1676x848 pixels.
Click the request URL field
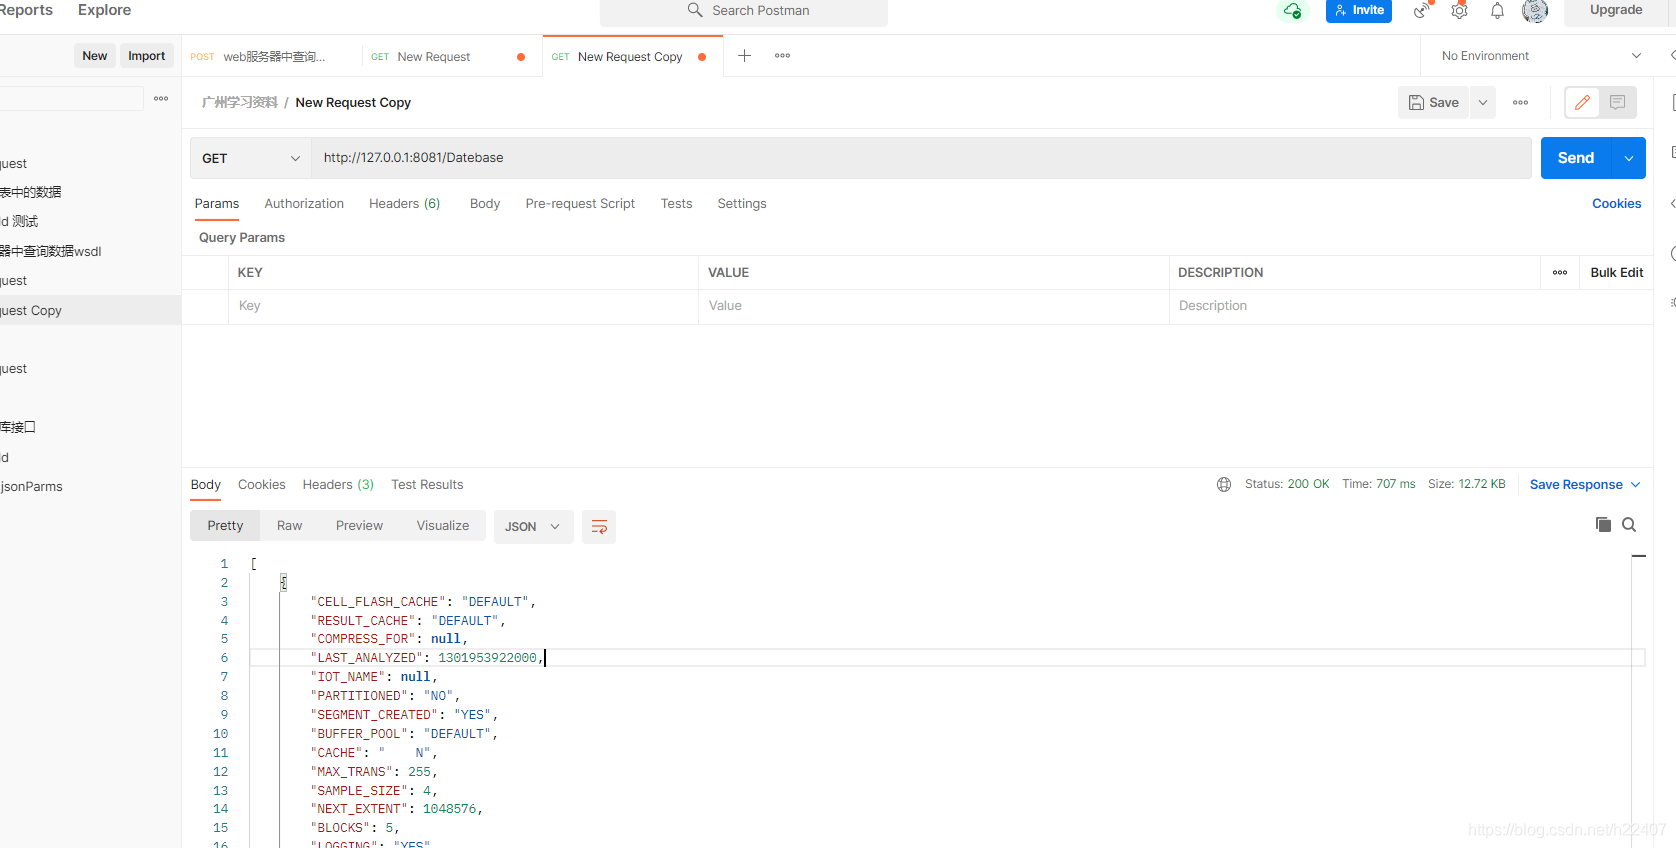[921, 158]
